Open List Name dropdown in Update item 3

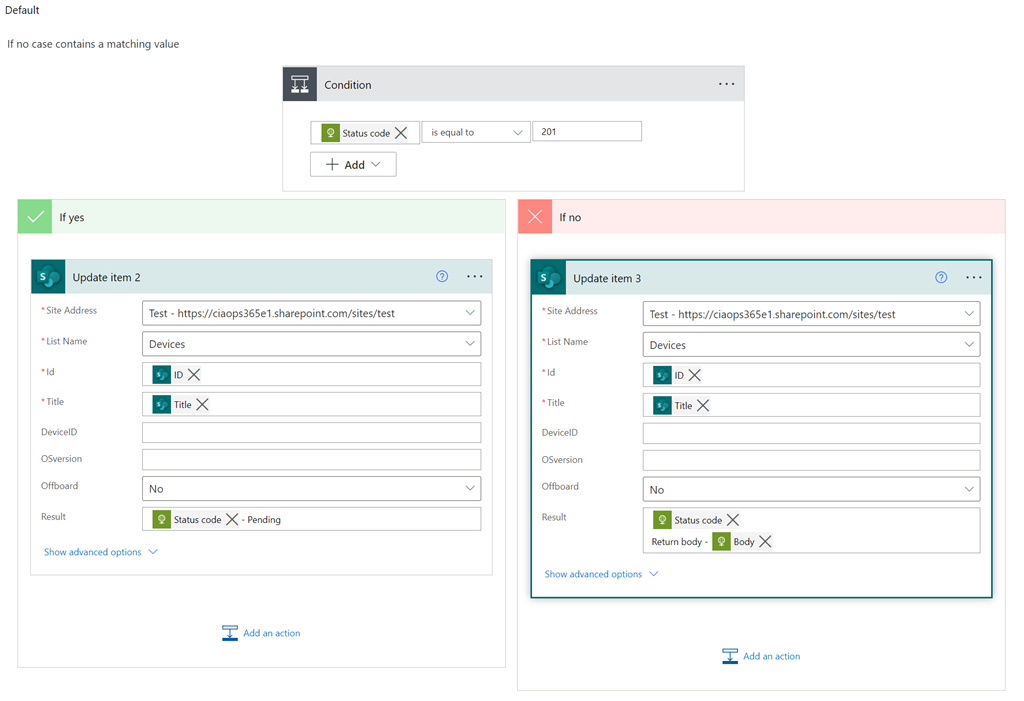[969, 345]
